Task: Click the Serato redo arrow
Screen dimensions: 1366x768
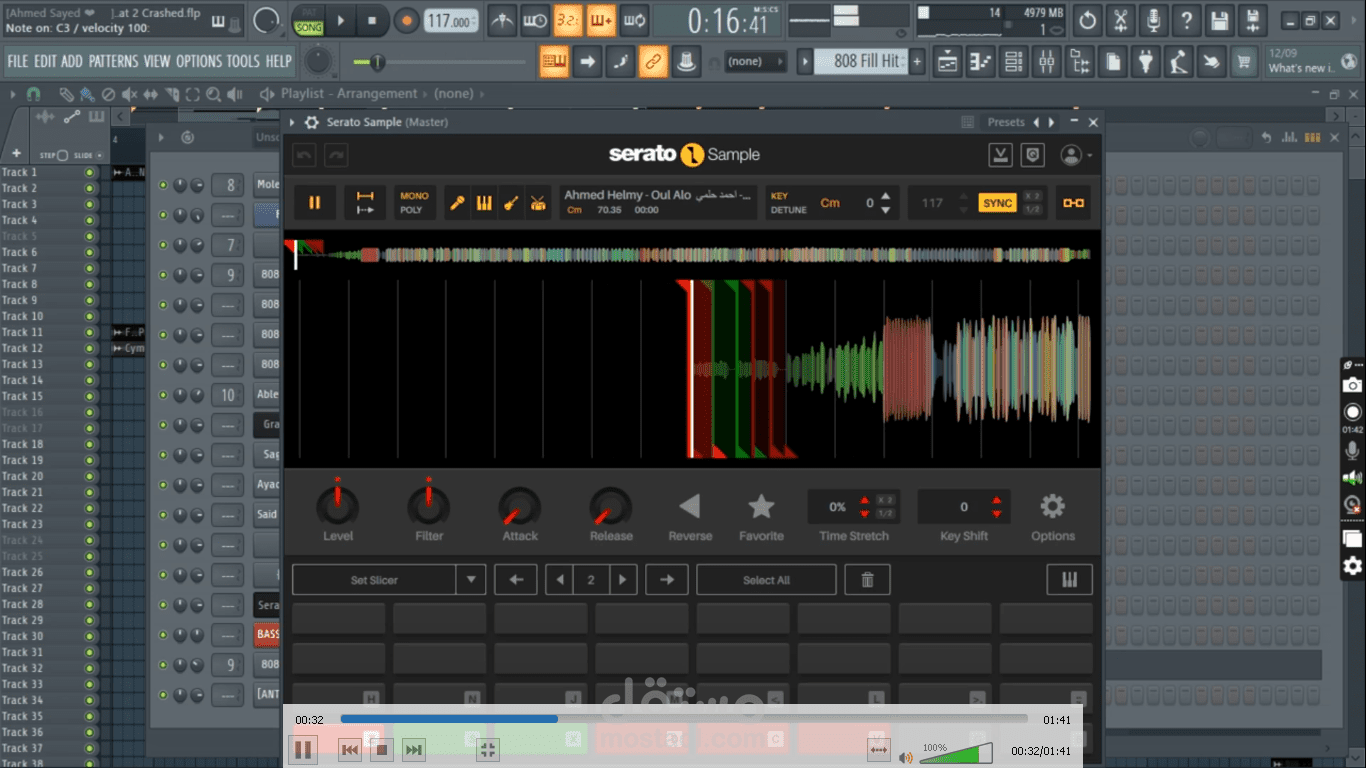Action: [x=336, y=155]
